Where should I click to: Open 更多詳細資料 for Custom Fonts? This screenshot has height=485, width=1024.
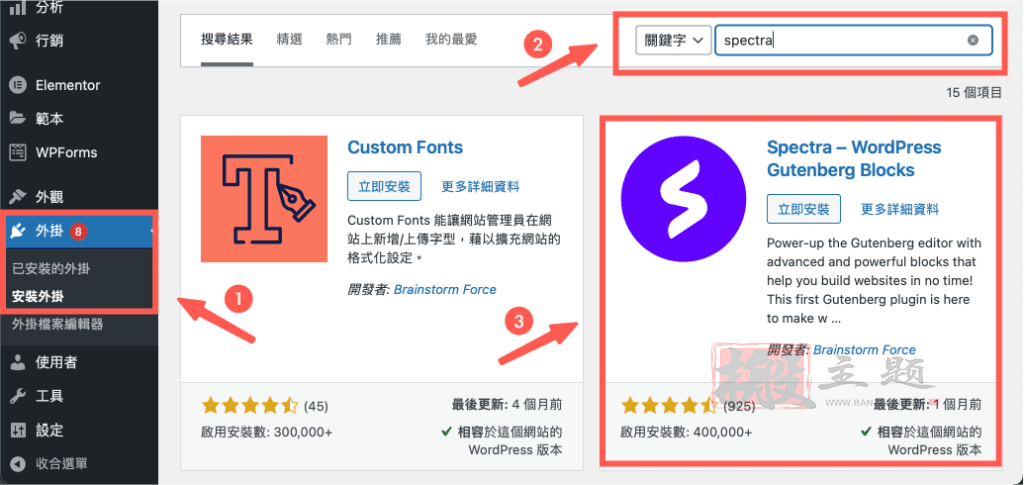click(x=481, y=187)
